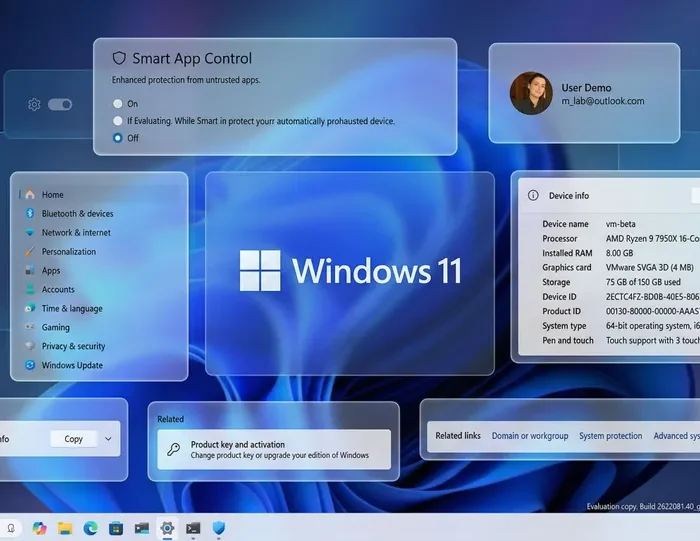Click the Device name value vm-beta
The image size is (700, 541).
[x=621, y=224]
